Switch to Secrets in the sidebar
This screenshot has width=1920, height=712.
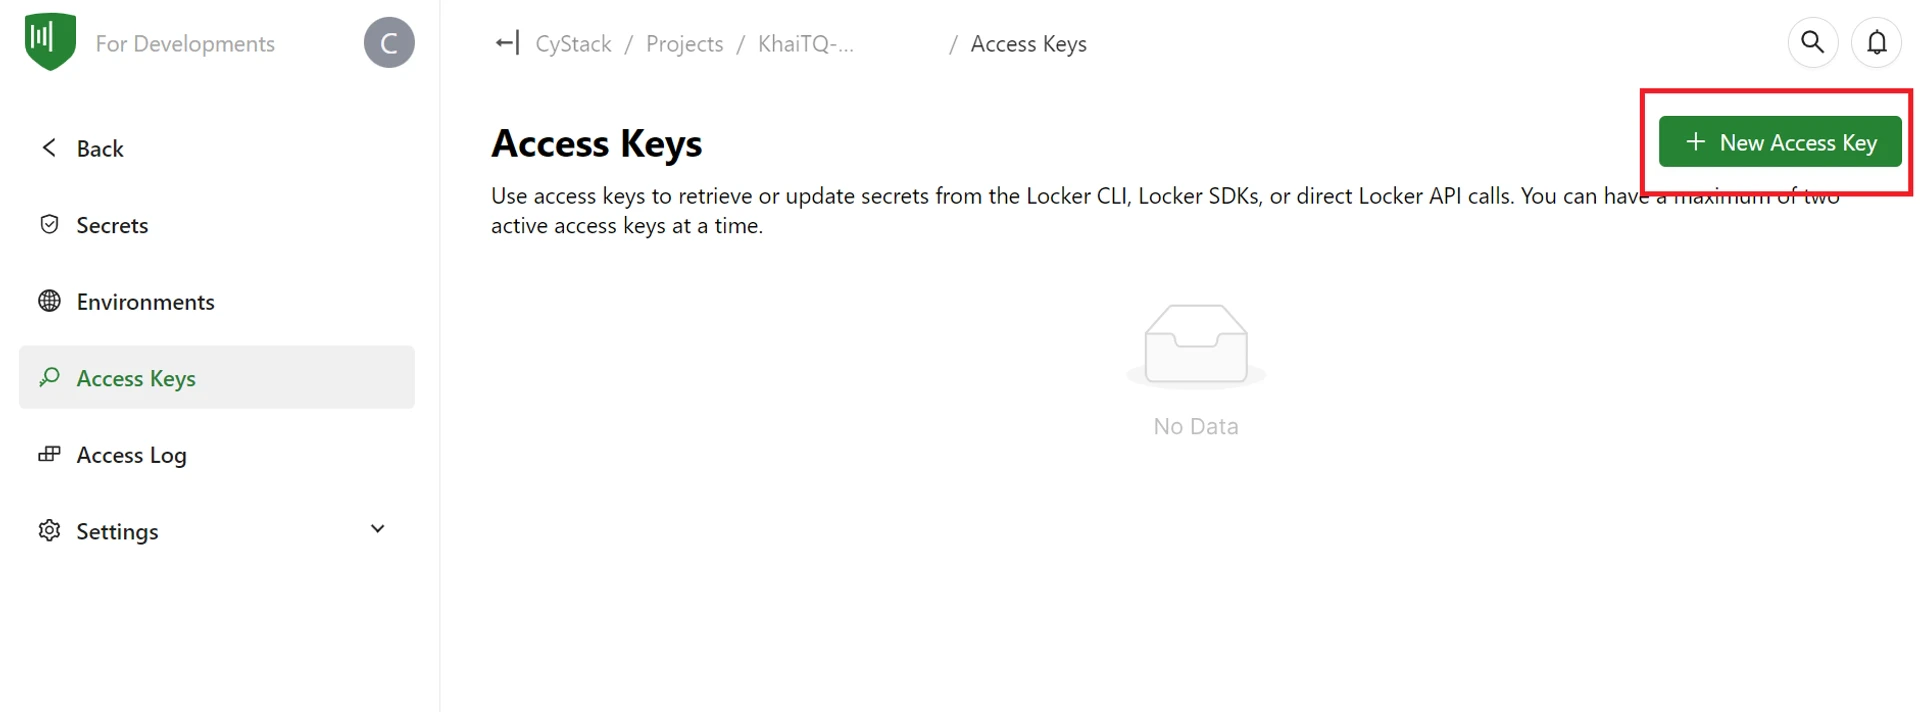click(112, 224)
